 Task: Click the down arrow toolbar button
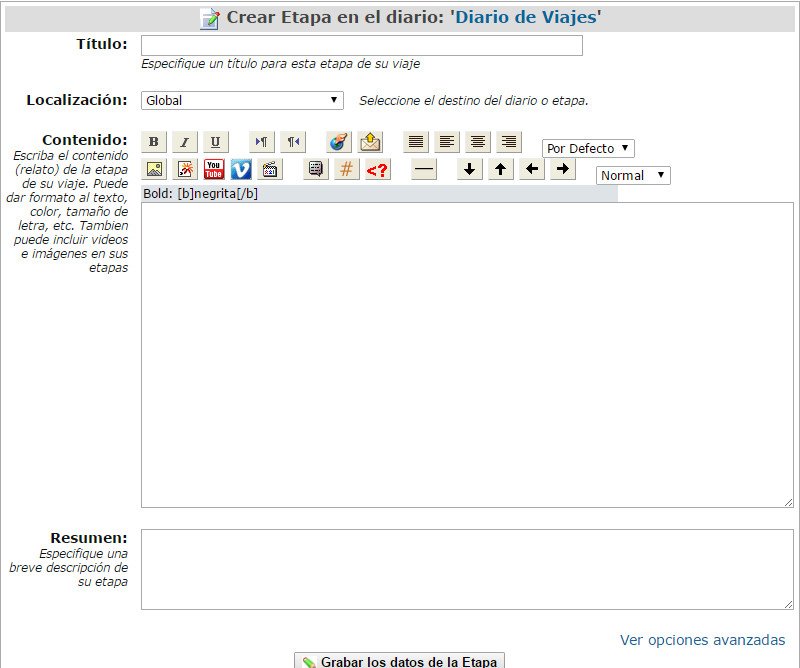coord(470,169)
